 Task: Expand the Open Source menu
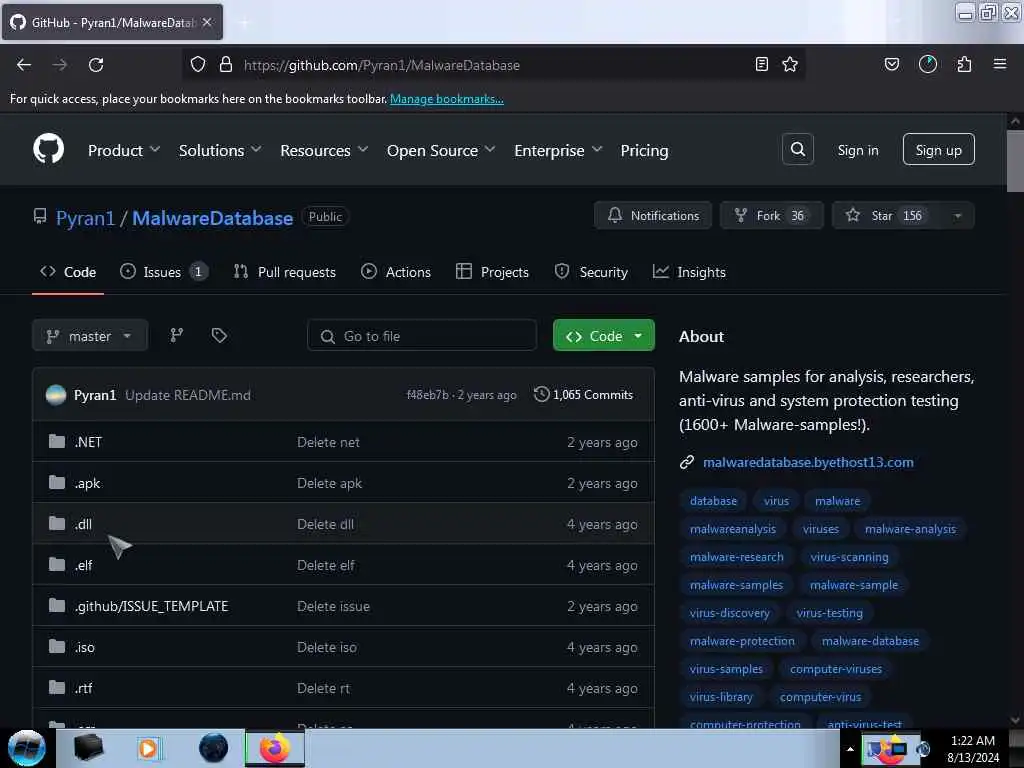[x=441, y=151]
